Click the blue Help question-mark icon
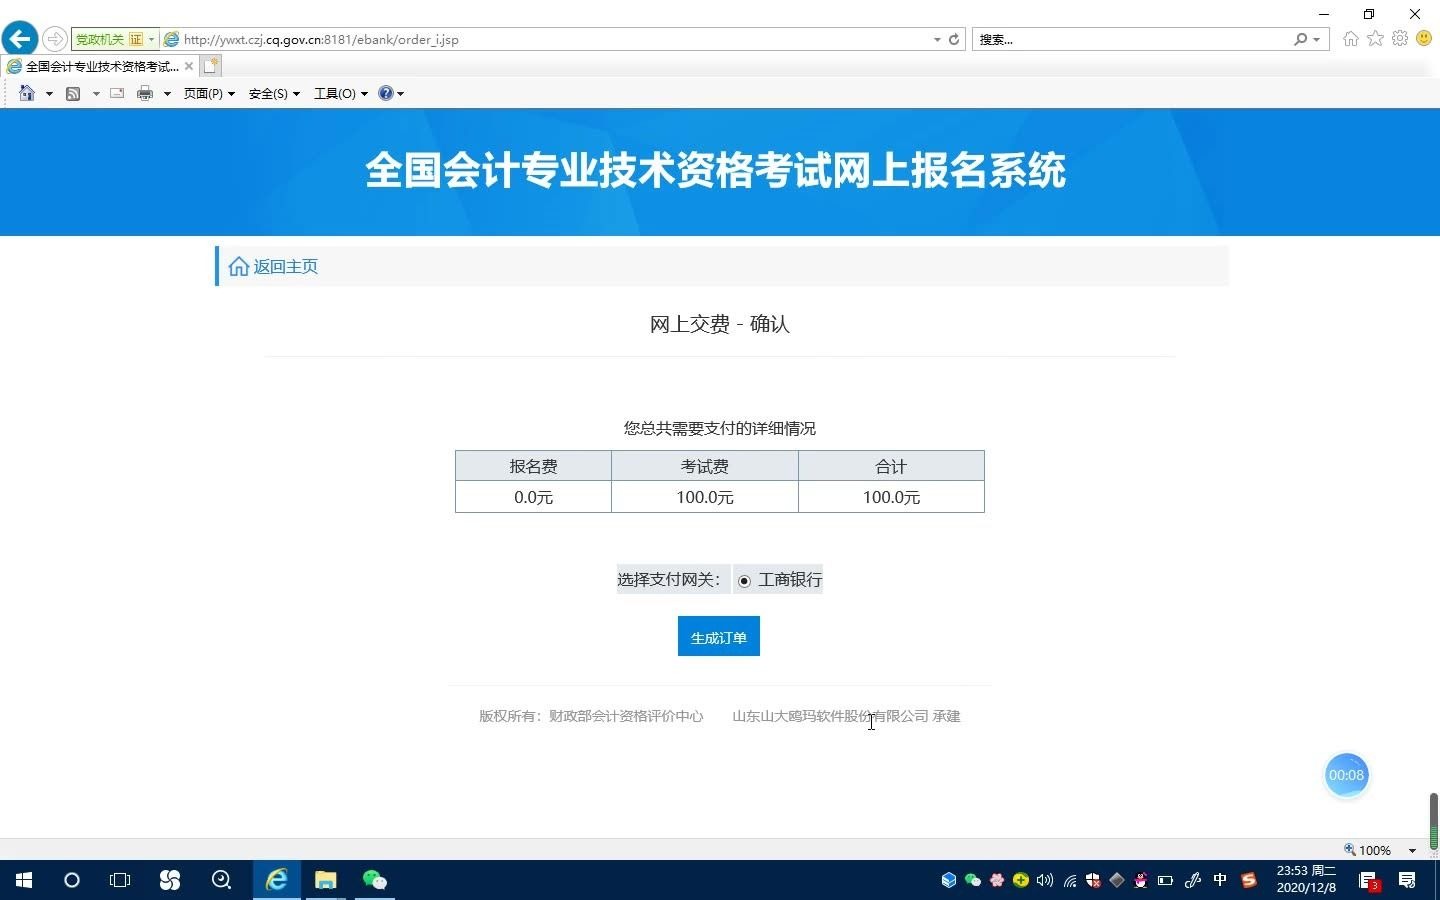 point(386,93)
